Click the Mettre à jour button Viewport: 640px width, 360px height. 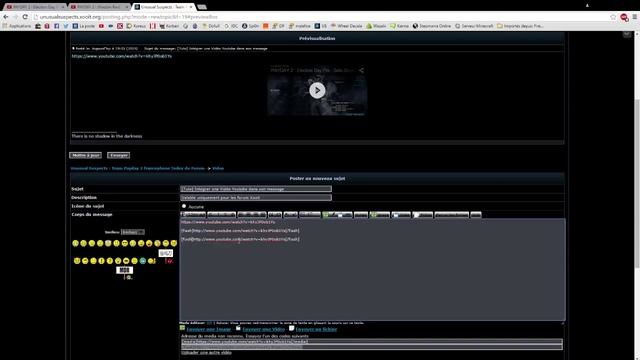(x=85, y=155)
